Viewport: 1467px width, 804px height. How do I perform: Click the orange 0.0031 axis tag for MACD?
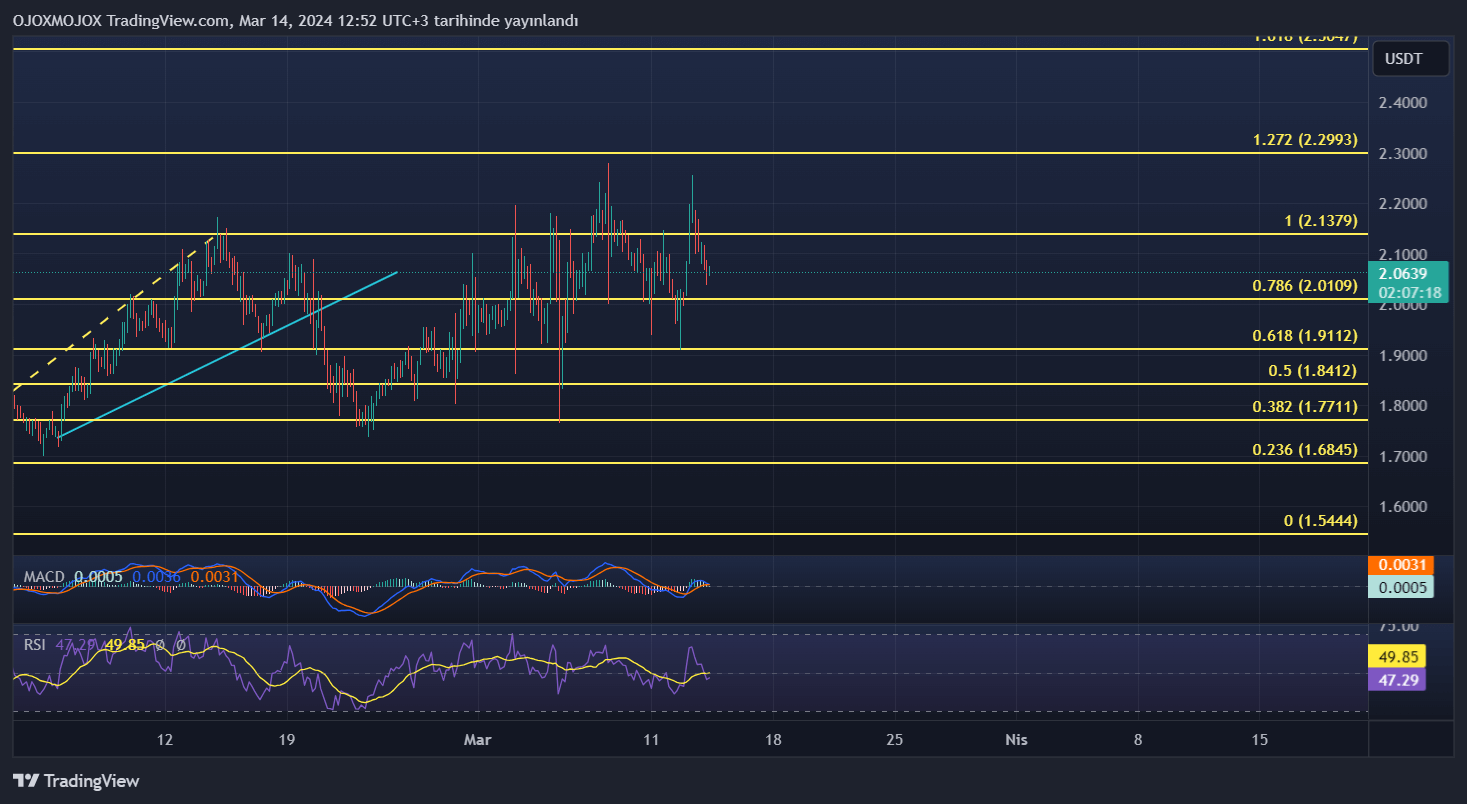[1399, 566]
